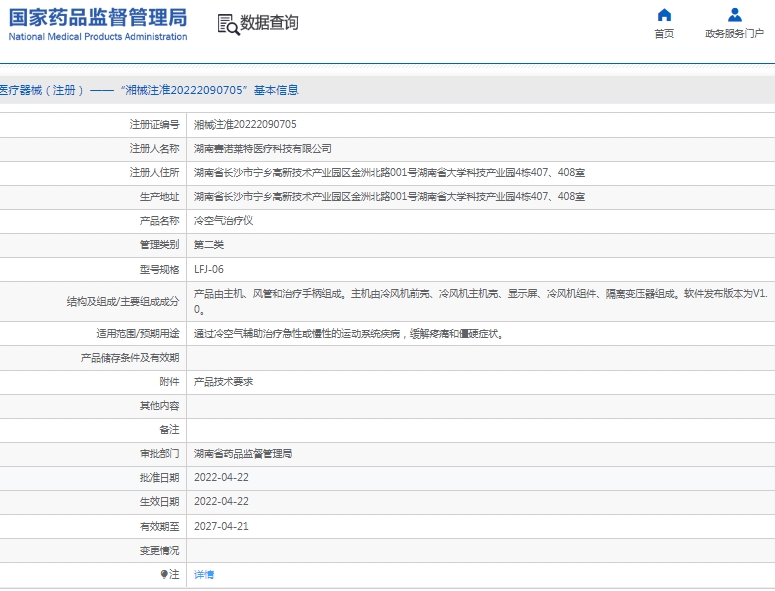This screenshot has height=591, width=775.
Task: Click the 审批部门 row label
Action: (159, 454)
